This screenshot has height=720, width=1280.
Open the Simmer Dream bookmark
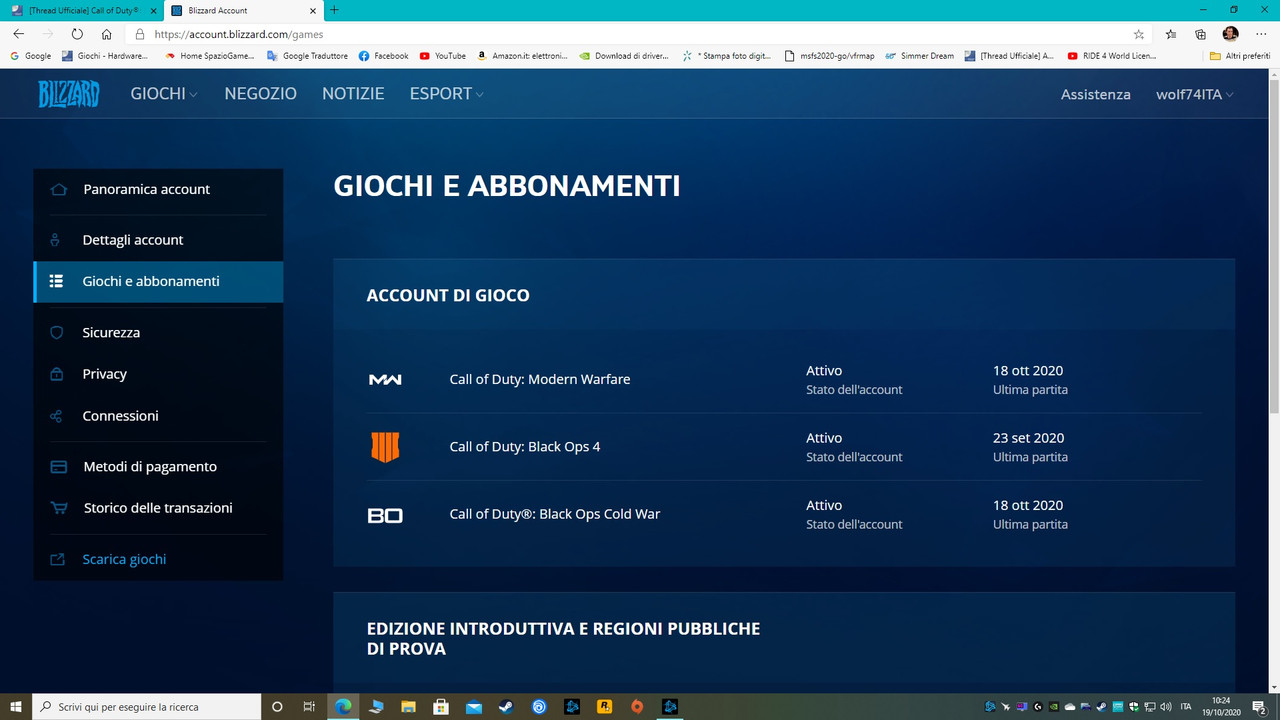[x=919, y=56]
